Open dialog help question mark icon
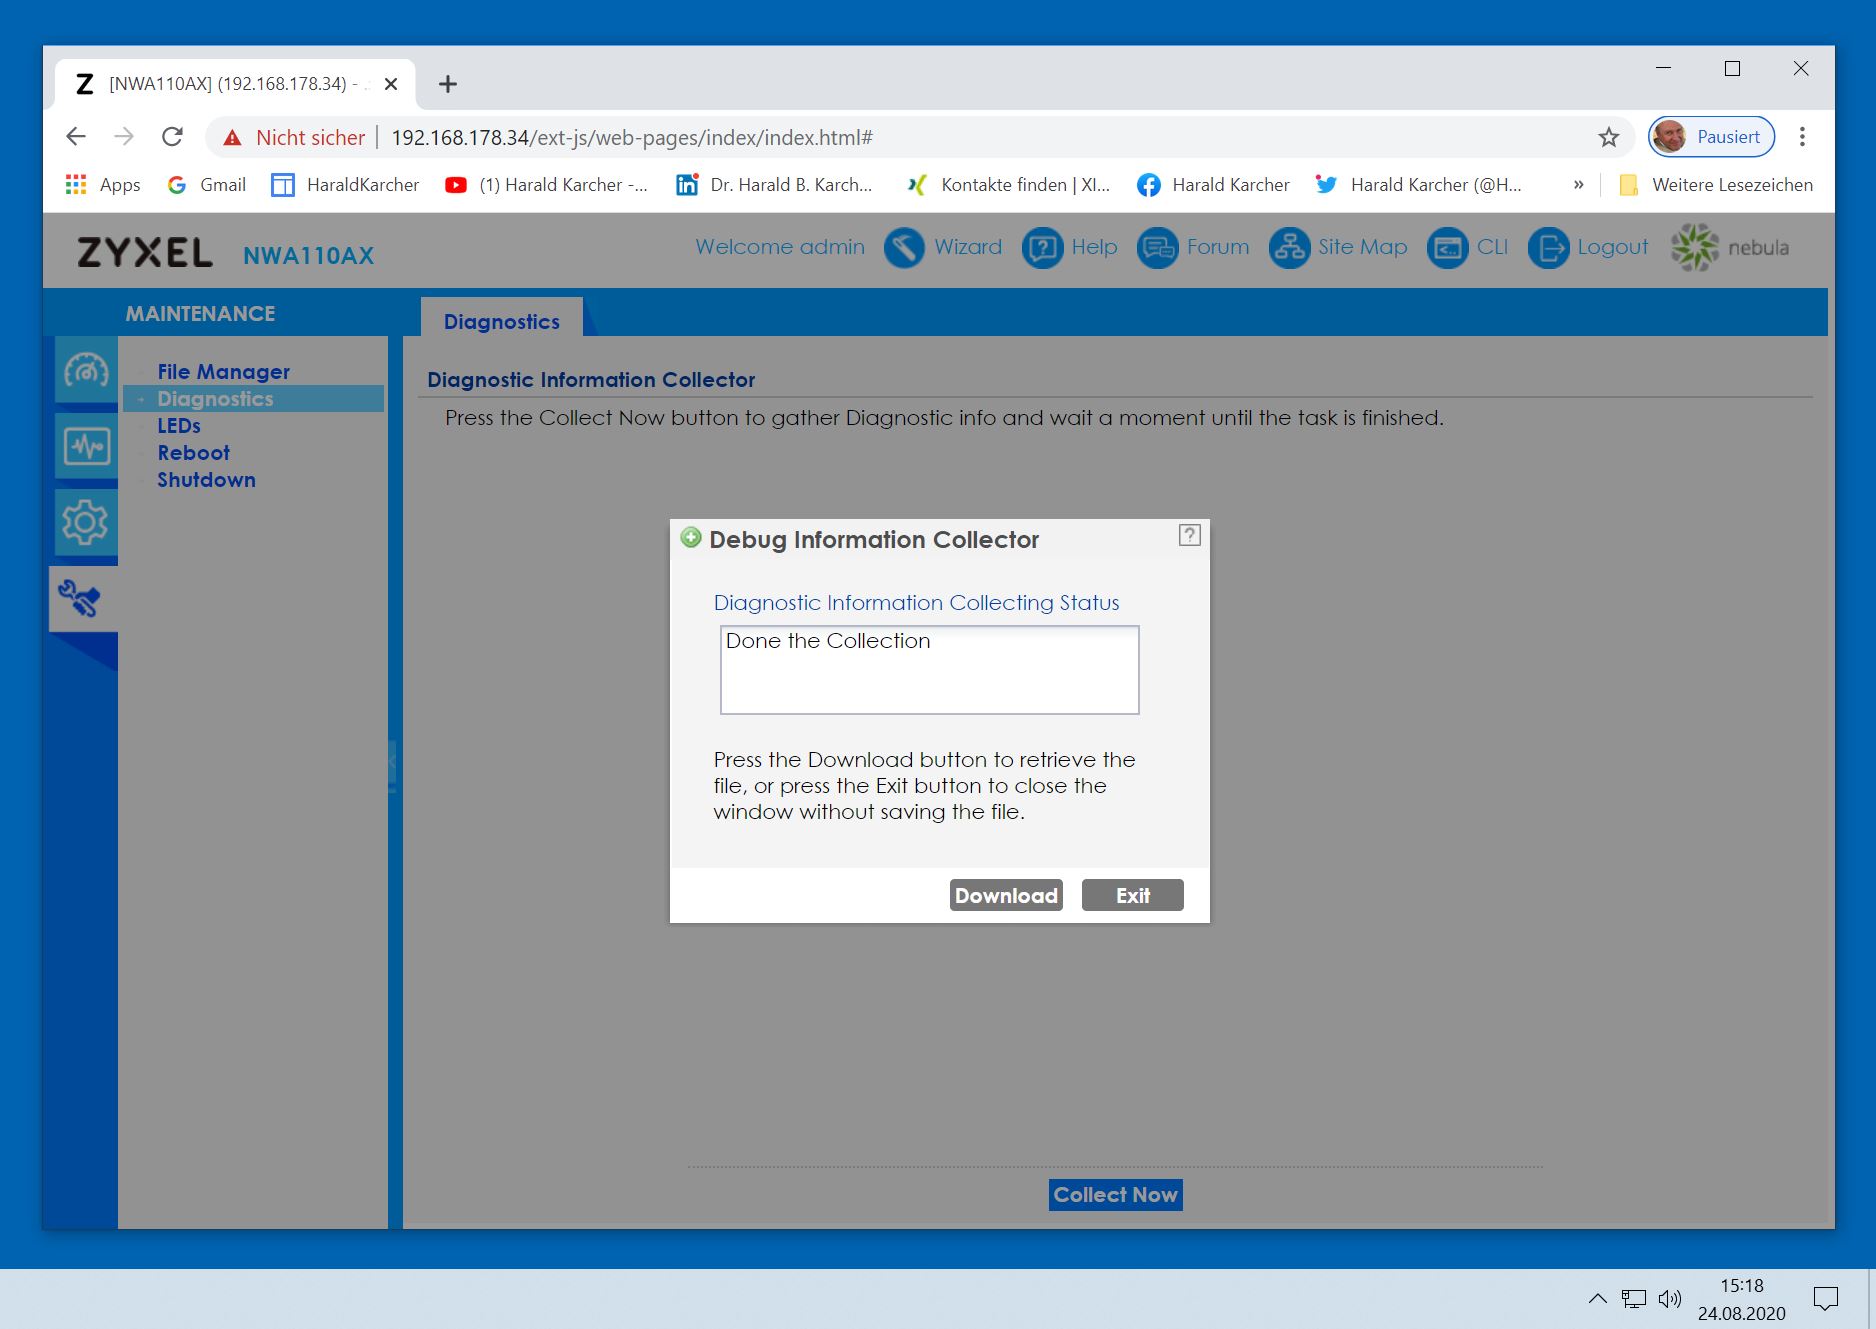Screen dimensions: 1876x1329 point(1189,535)
